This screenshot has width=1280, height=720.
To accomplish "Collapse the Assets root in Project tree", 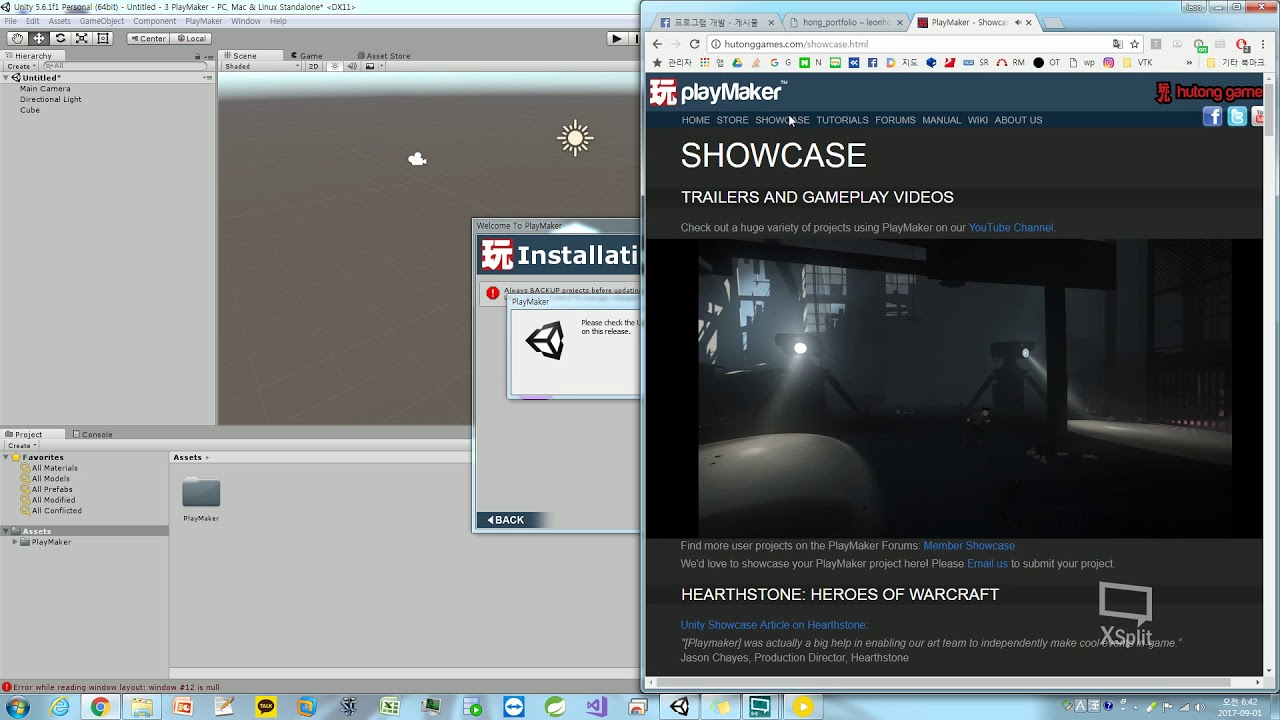I will pyautogui.click(x=6, y=531).
